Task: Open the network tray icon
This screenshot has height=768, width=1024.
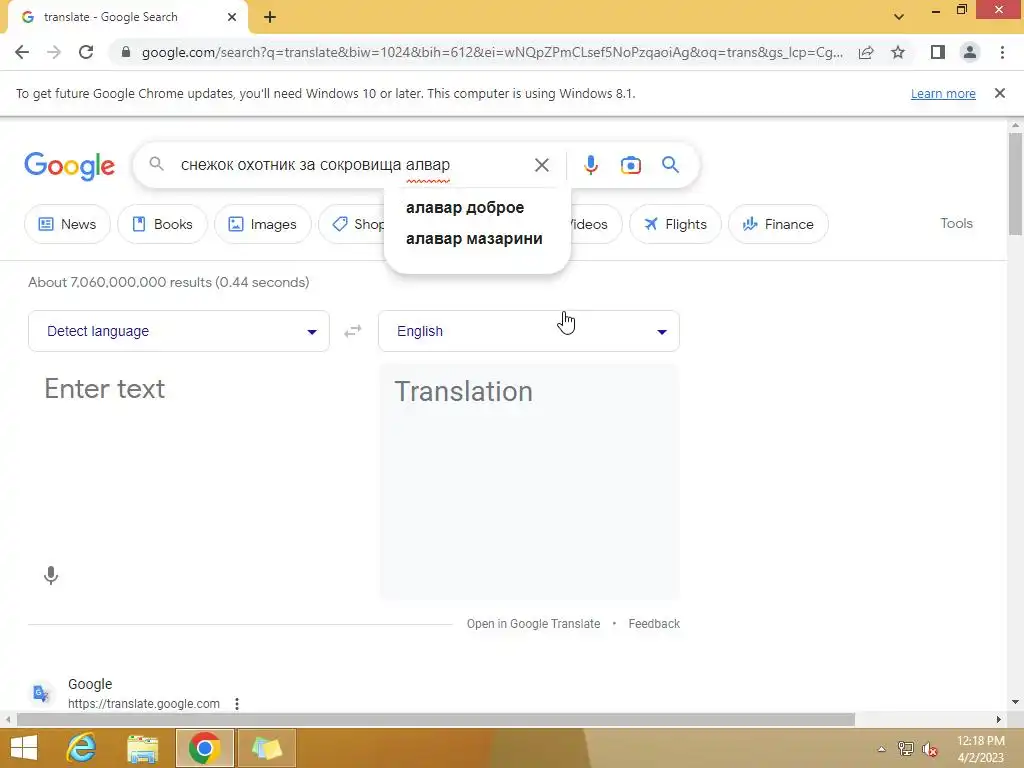Action: tap(906, 749)
